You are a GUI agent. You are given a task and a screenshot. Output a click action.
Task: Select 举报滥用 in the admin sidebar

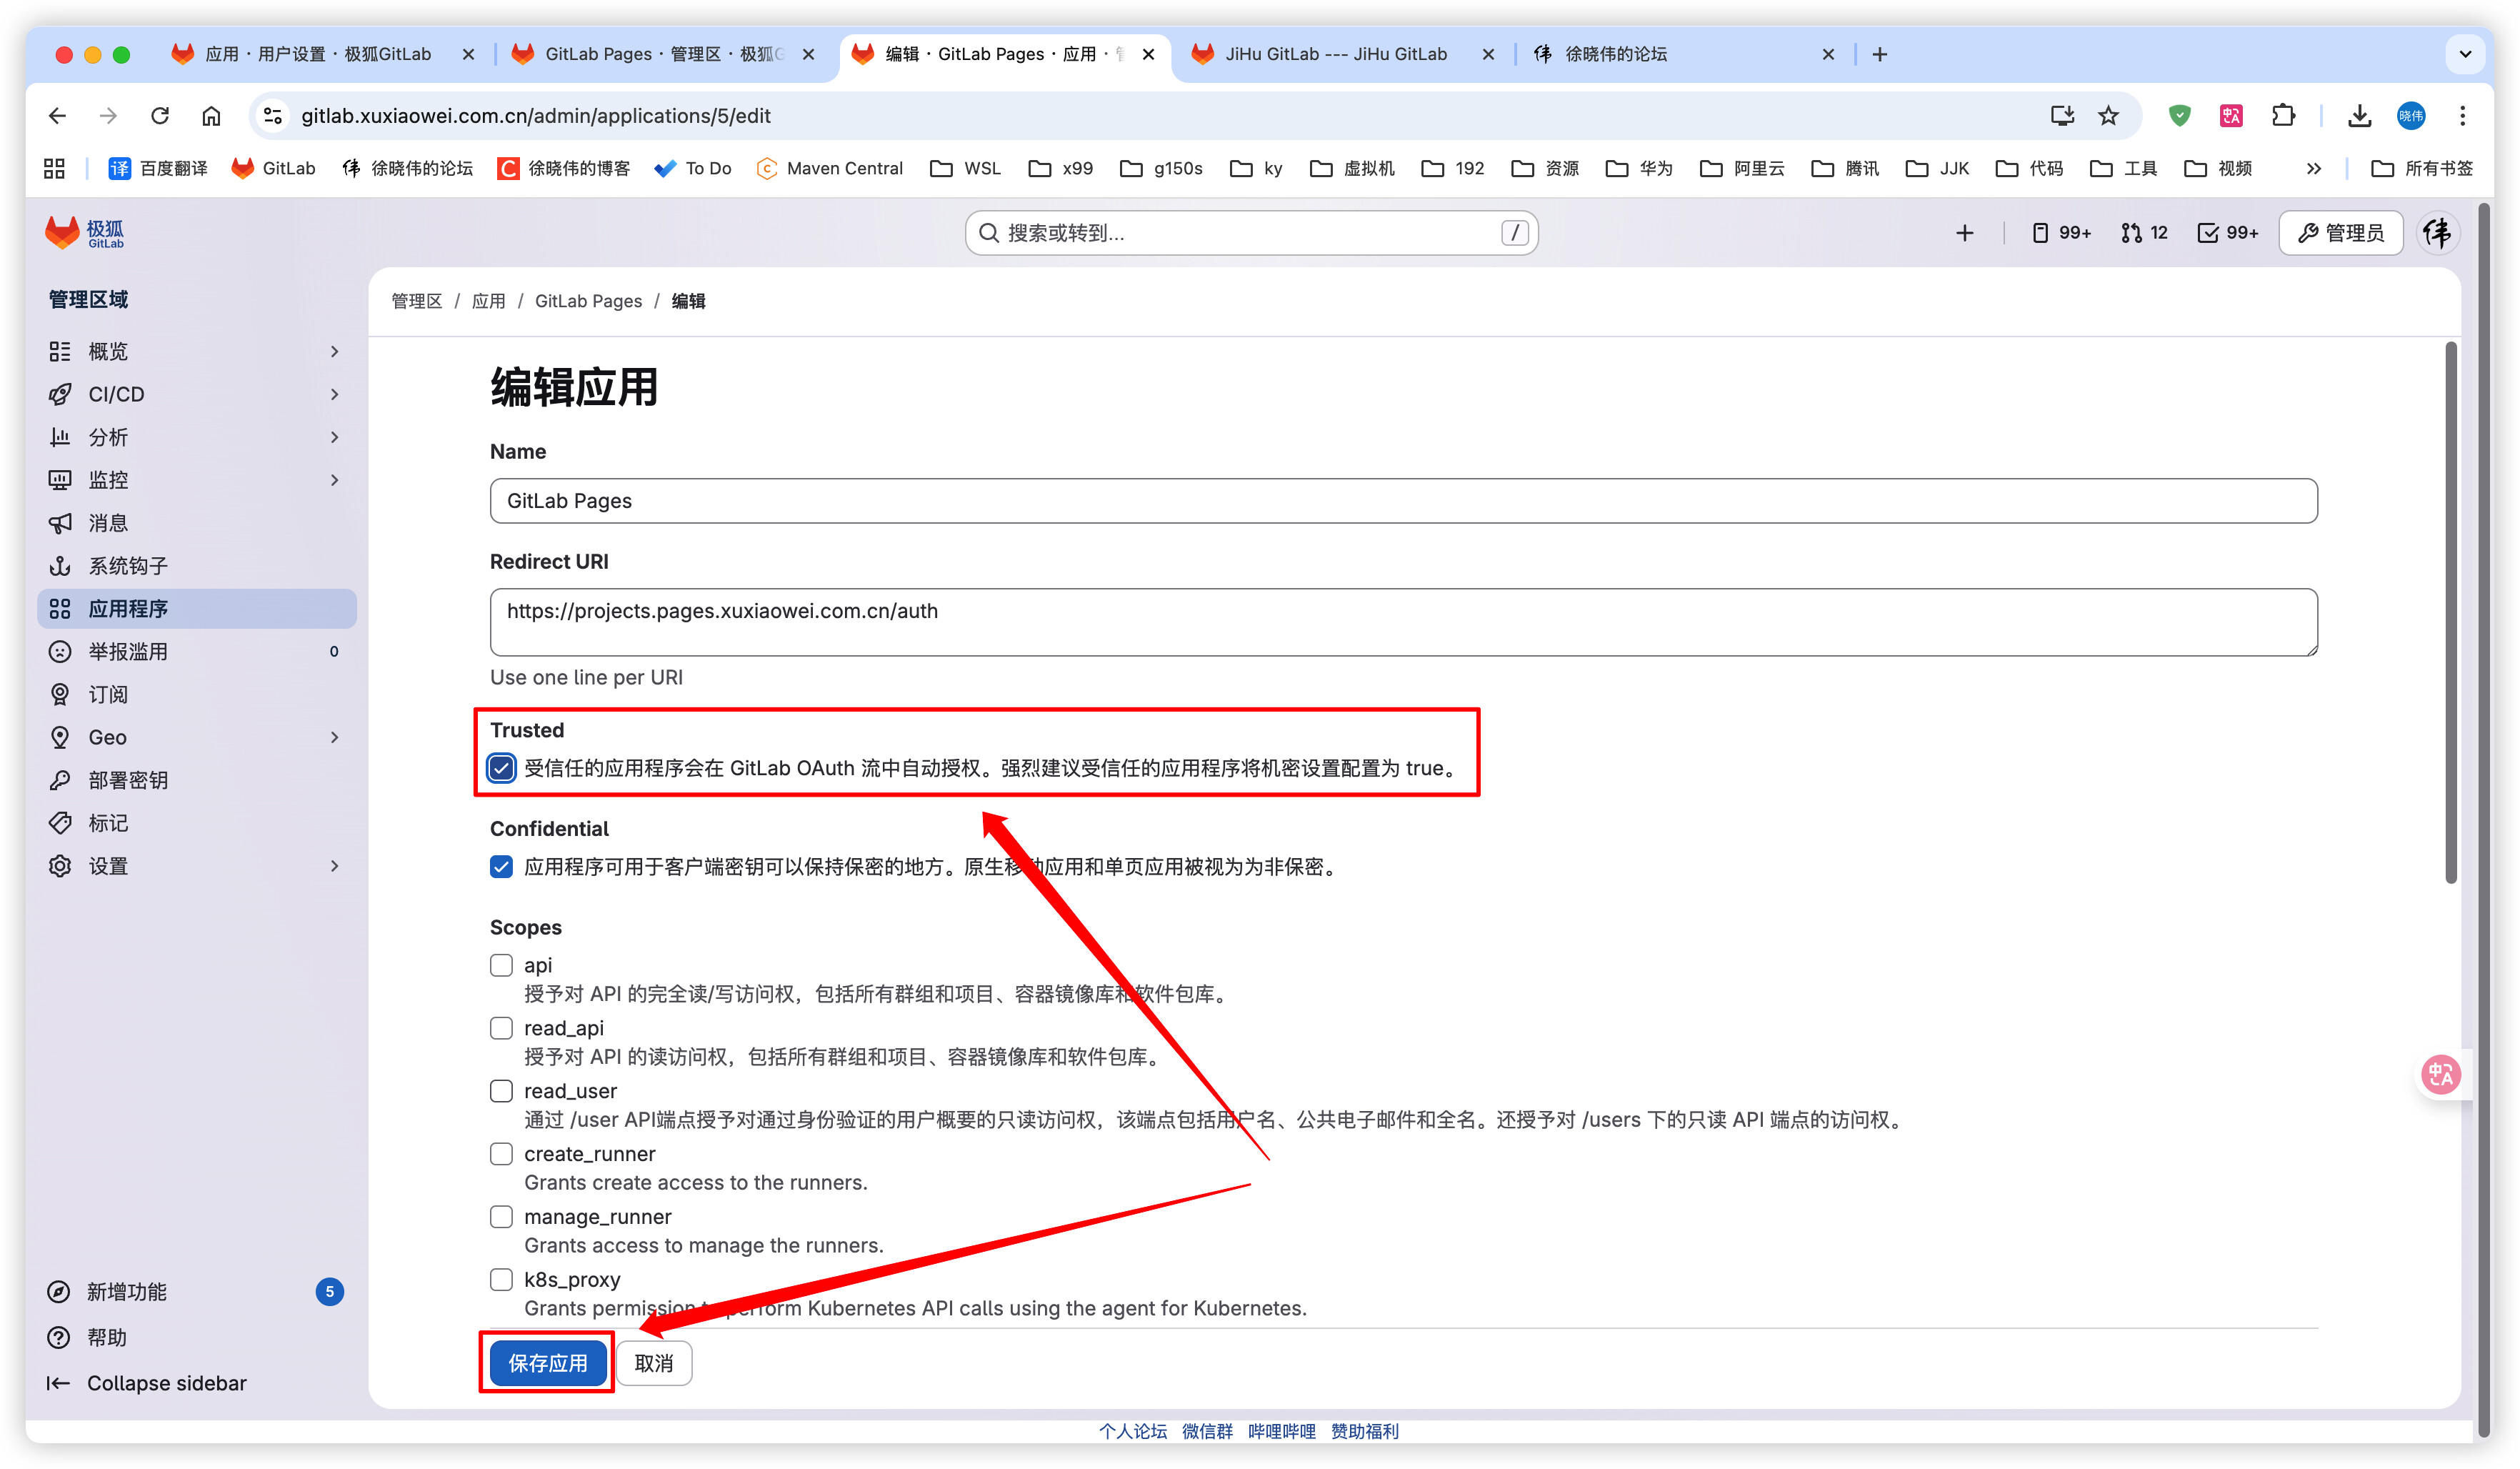[128, 652]
